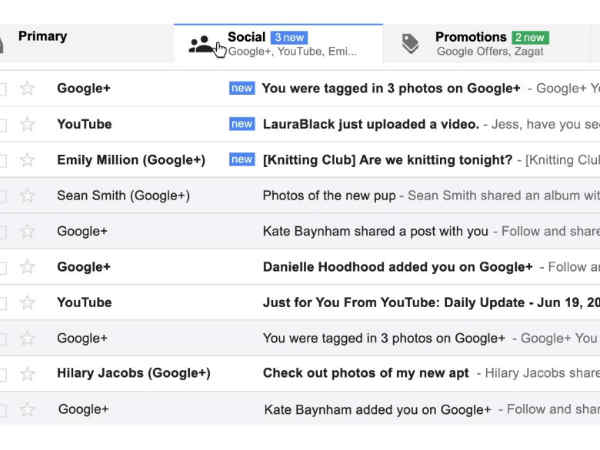The image size is (600, 450).
Task: Open 'You were tagged in 3 photos' new email
Action: pos(391,88)
